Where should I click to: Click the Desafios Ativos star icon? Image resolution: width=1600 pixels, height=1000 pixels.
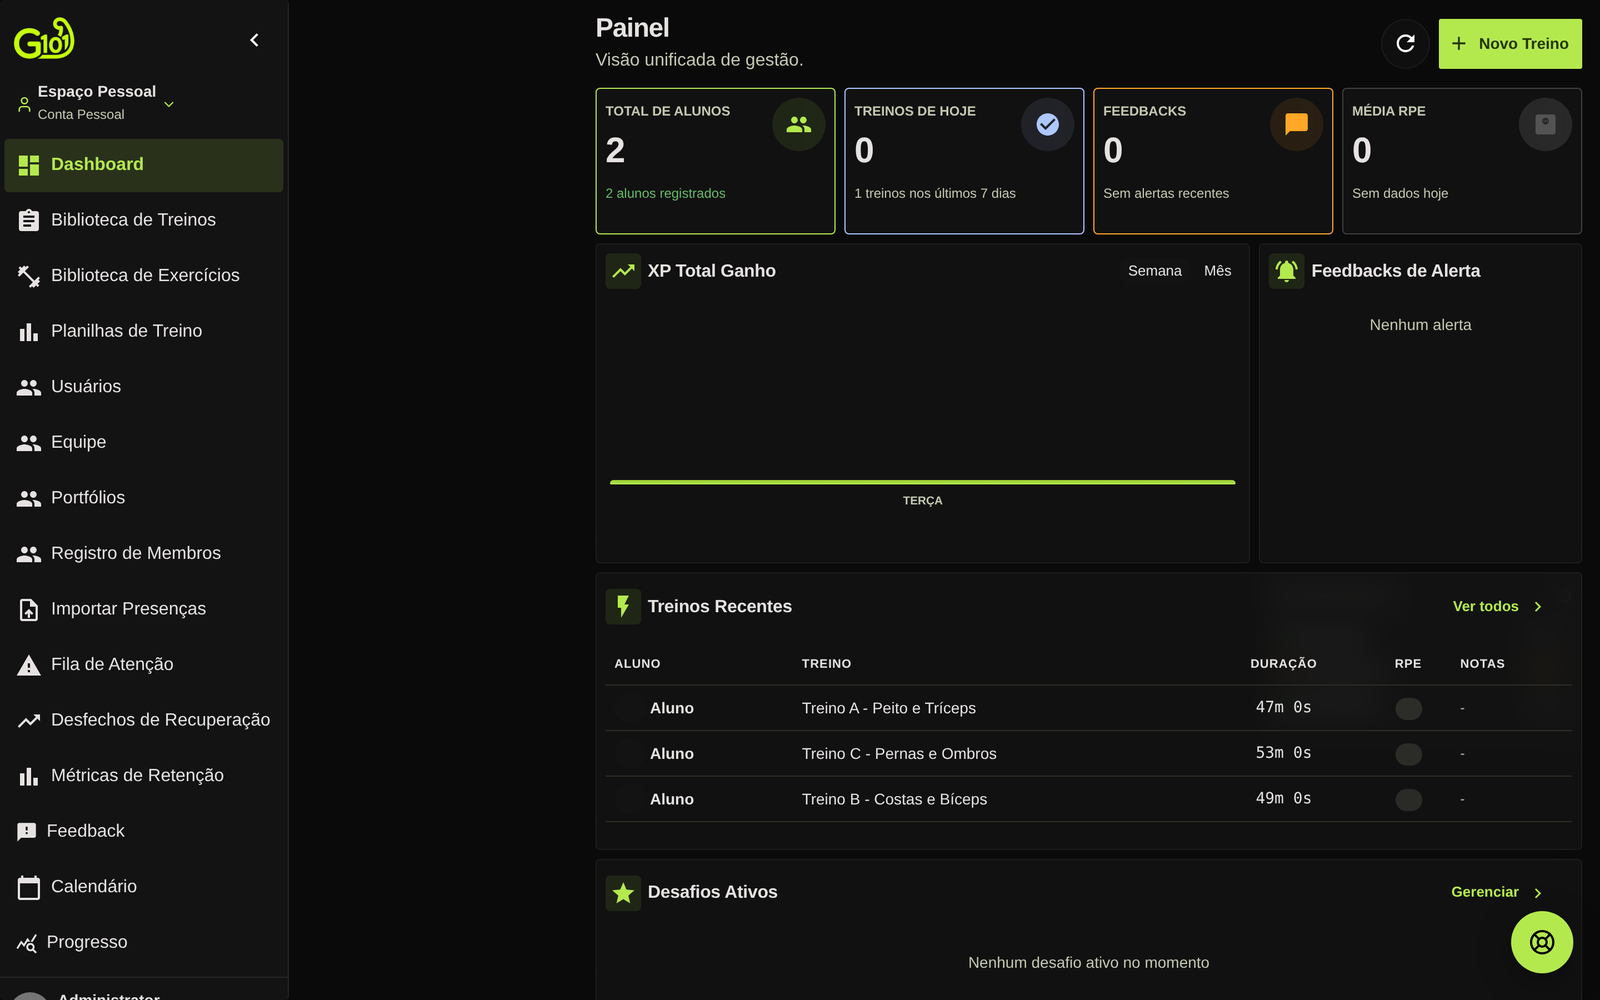pyautogui.click(x=623, y=893)
